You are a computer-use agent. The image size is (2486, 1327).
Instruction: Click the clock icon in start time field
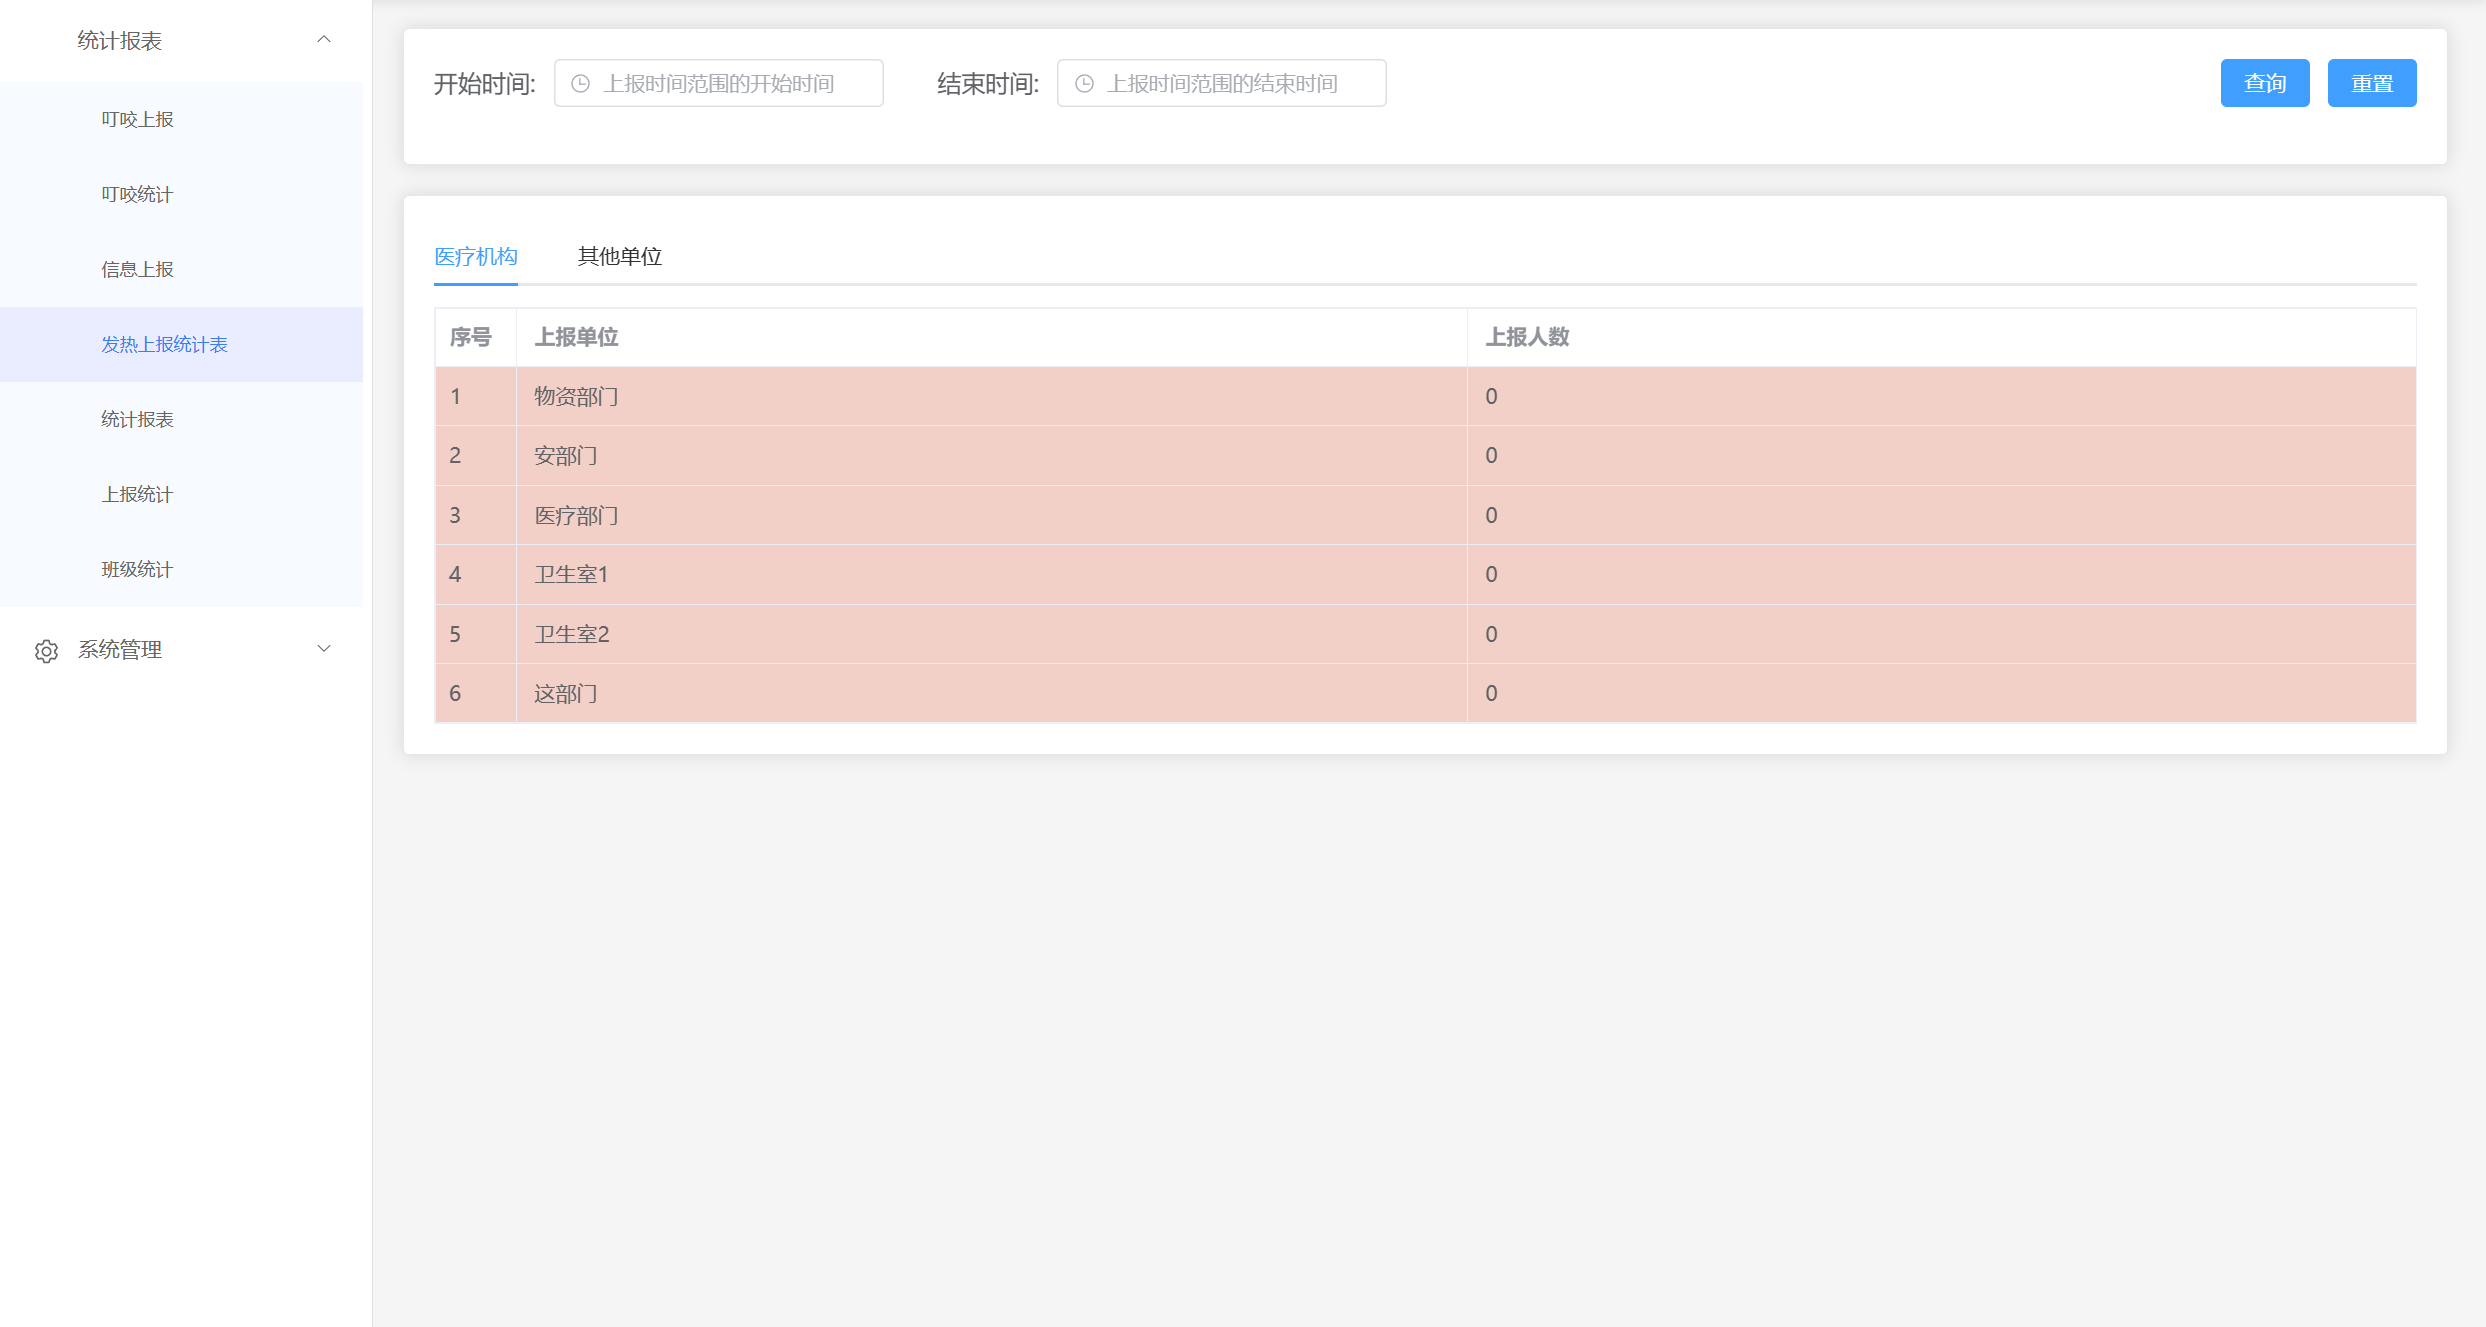tap(580, 84)
